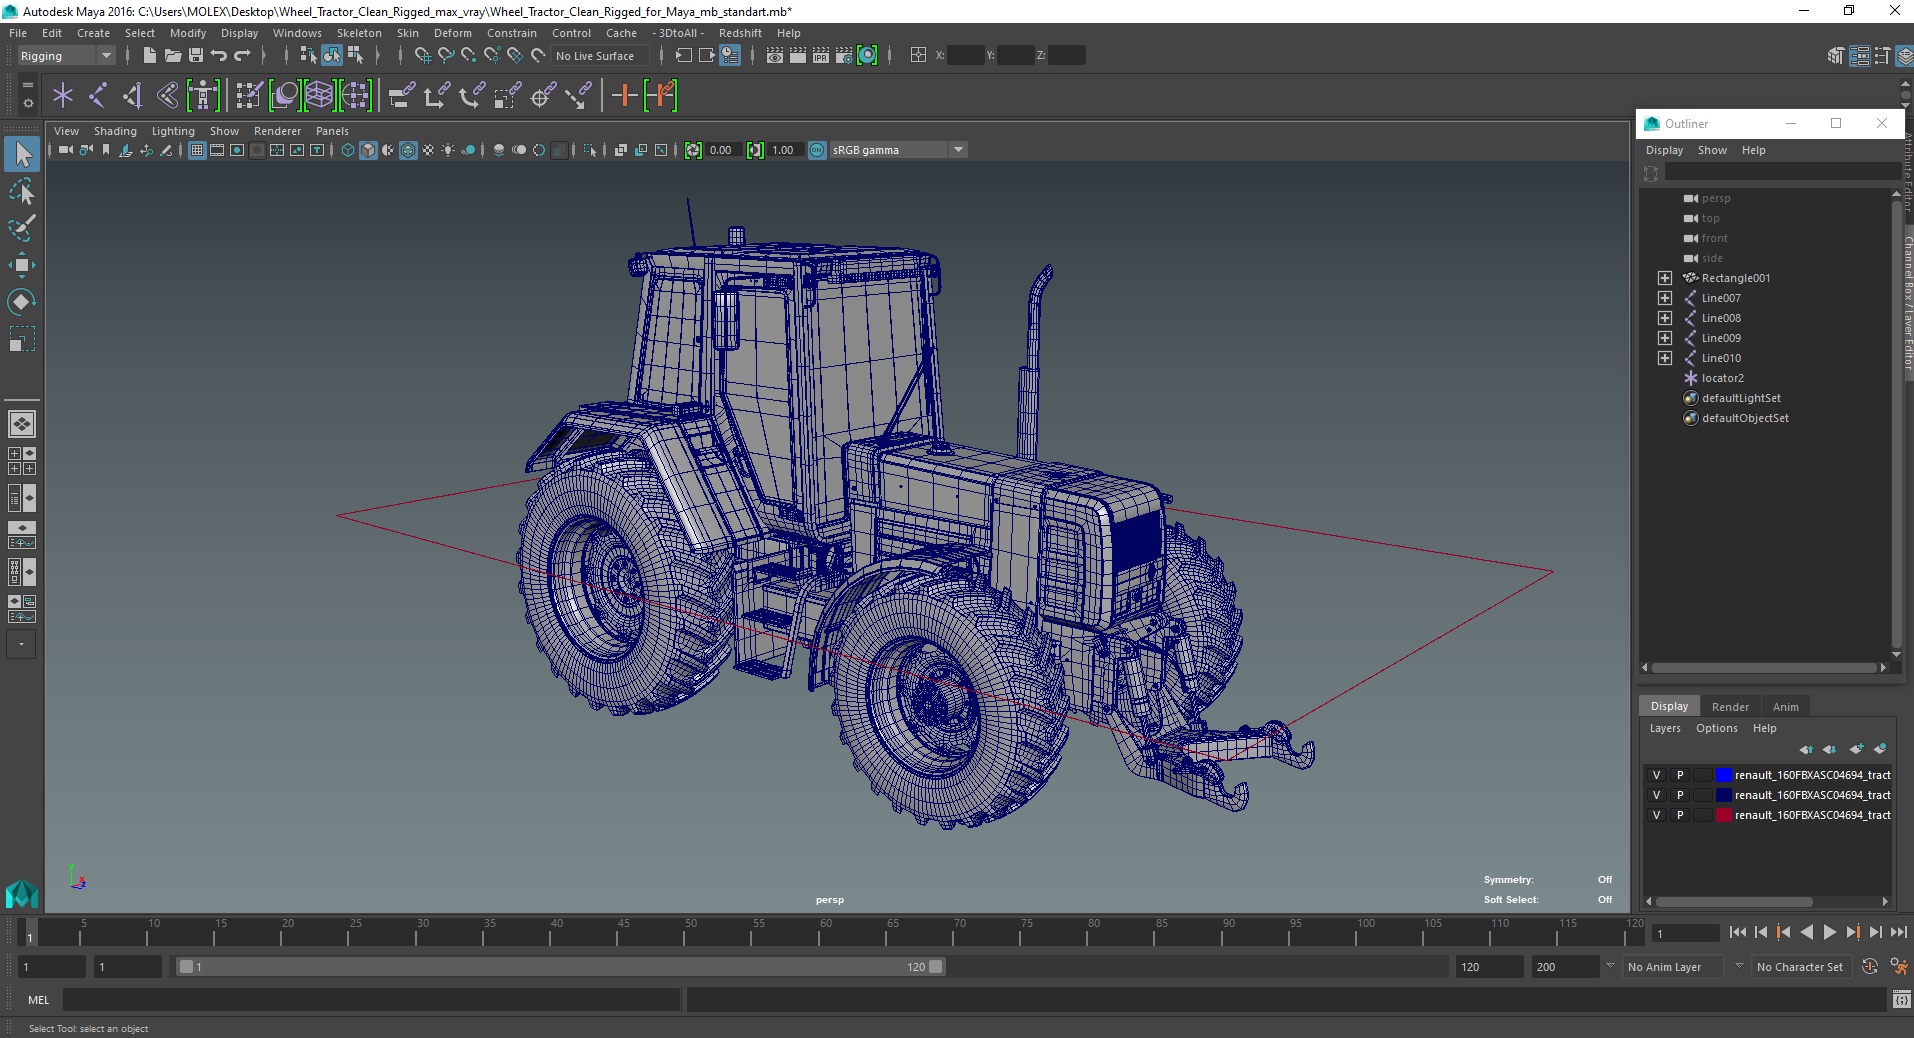Image resolution: width=1914 pixels, height=1038 pixels.
Task: Open the sRGB gamma dropdown
Action: point(898,150)
